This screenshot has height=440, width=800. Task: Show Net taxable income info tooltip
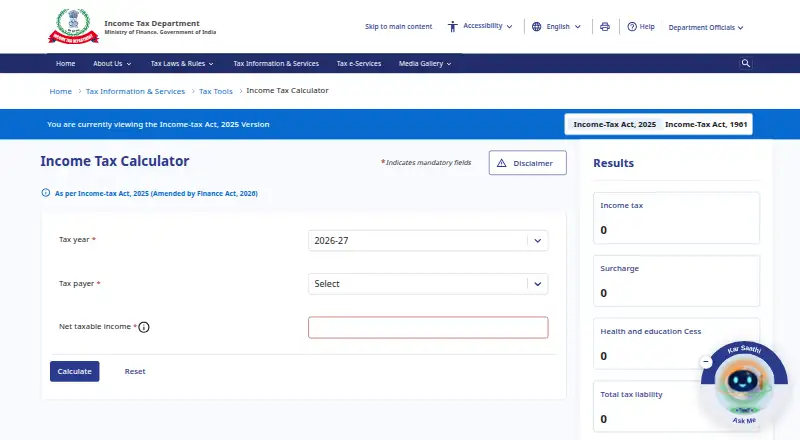[144, 327]
